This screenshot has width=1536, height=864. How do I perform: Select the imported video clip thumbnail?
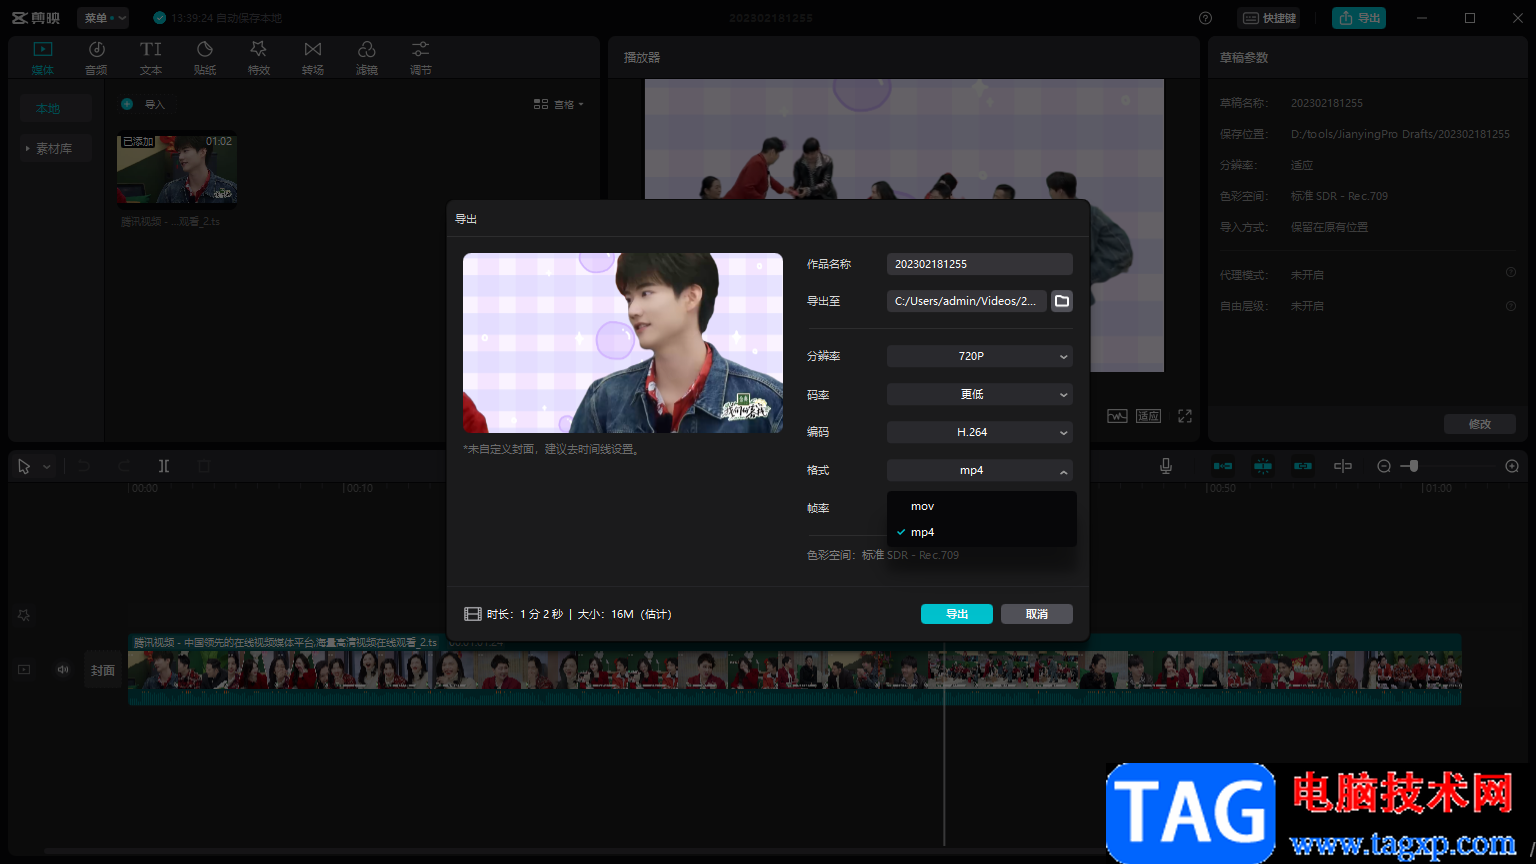(177, 169)
